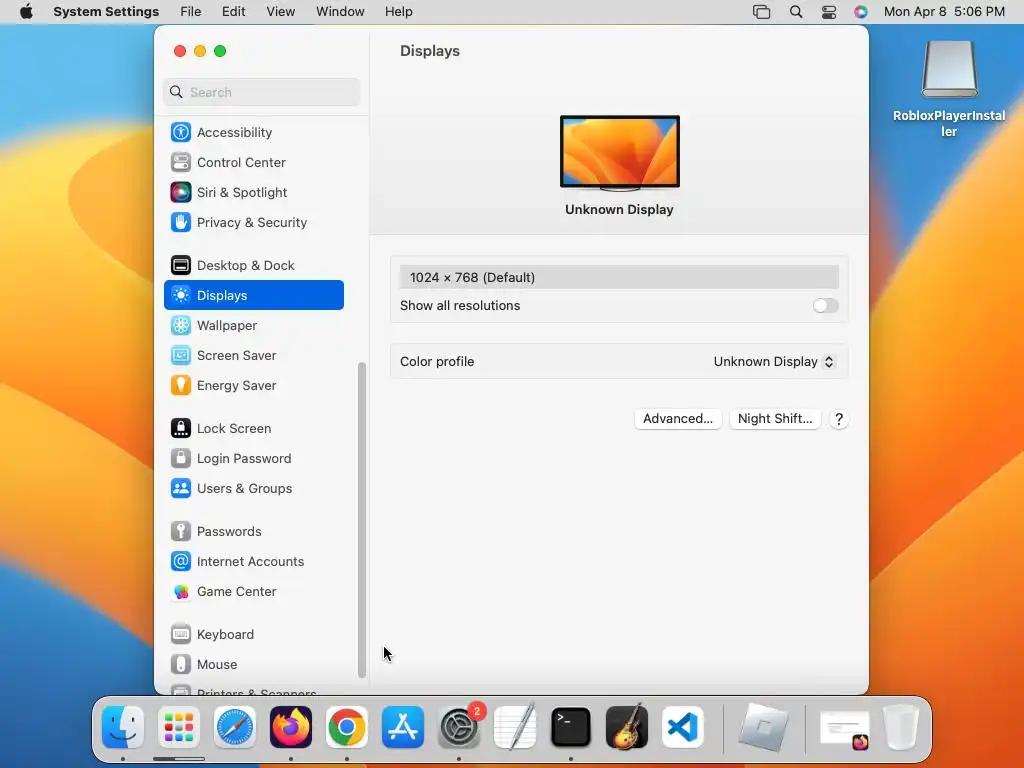Viewport: 1024px width, 768px height.
Task: Launch Google Chrome from the Dock
Action: [x=347, y=727]
